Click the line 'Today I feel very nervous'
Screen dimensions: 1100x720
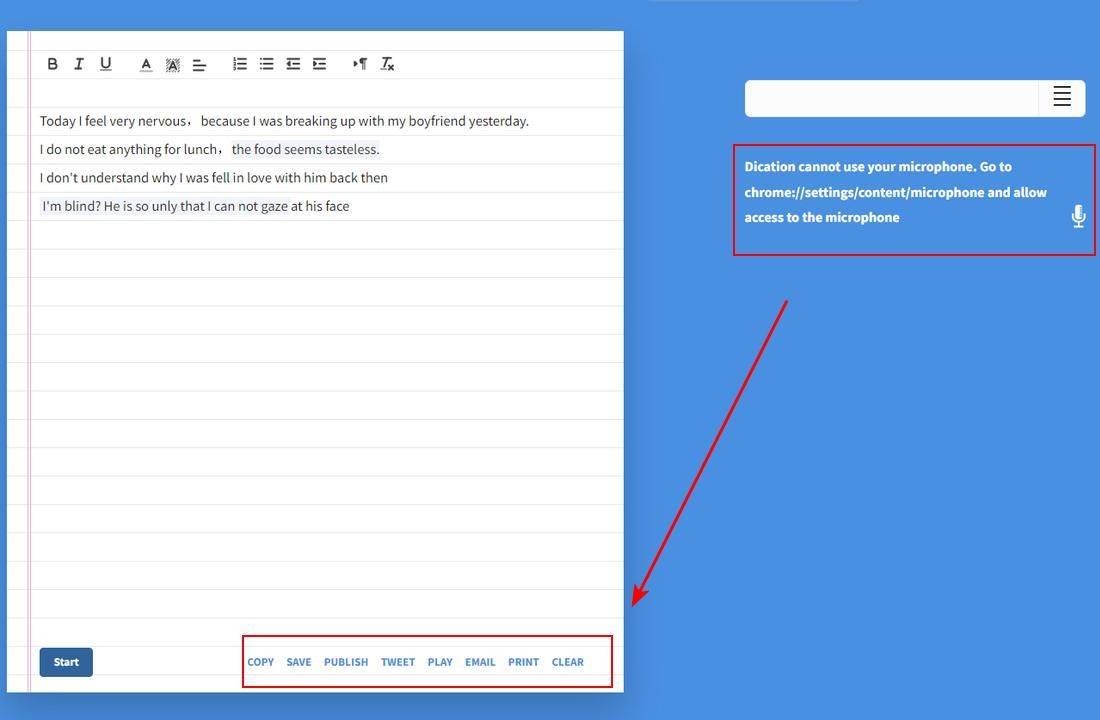[284, 121]
